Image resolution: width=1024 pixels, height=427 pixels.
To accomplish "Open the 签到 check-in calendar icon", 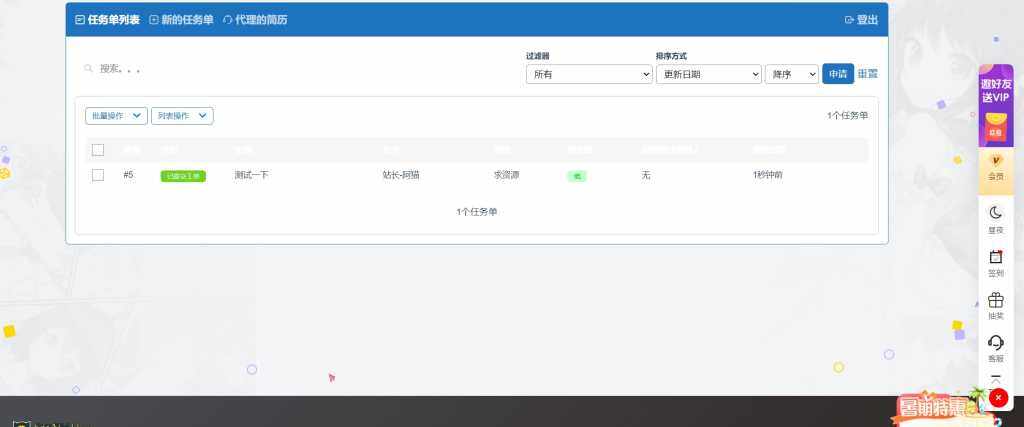I will pos(995,261).
